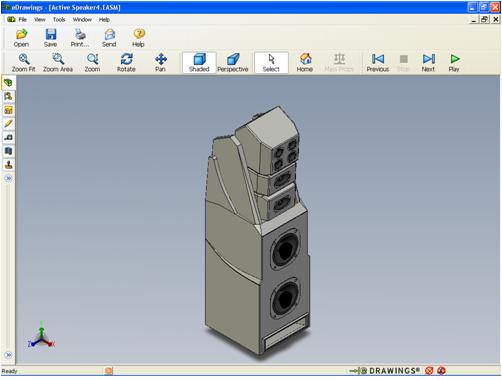Click the Mass Props scale icon
The height and width of the screenshot is (380, 502).
click(x=339, y=63)
